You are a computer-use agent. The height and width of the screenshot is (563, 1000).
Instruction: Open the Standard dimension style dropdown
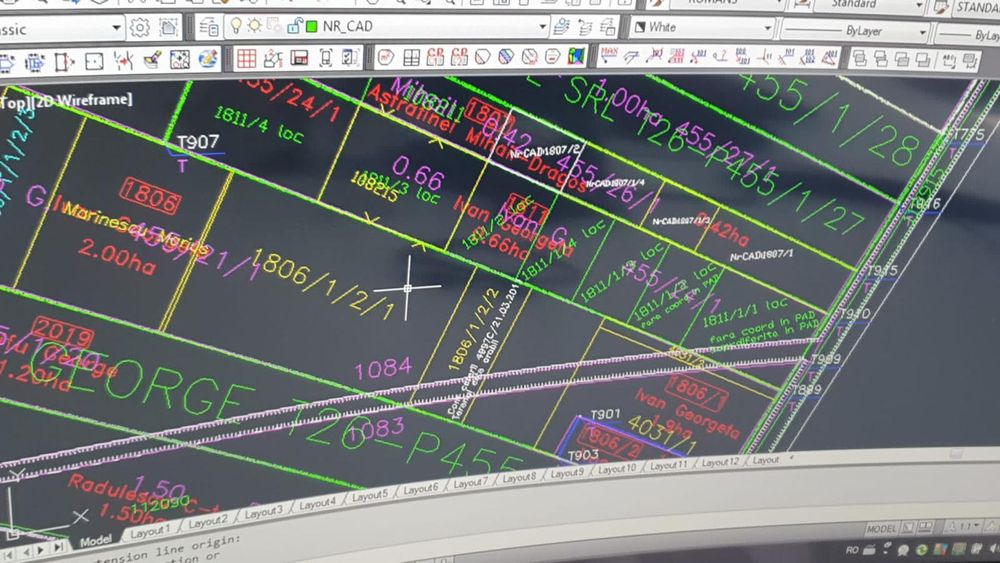pos(919,5)
